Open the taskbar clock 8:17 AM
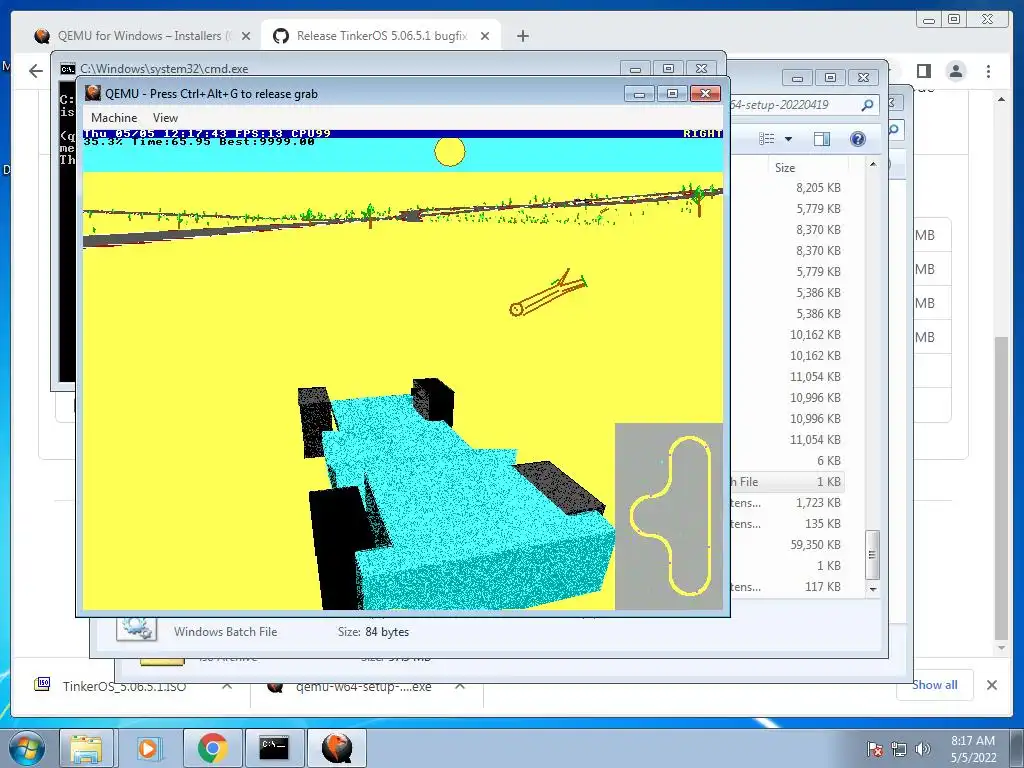The width and height of the screenshot is (1024, 768). click(973, 748)
